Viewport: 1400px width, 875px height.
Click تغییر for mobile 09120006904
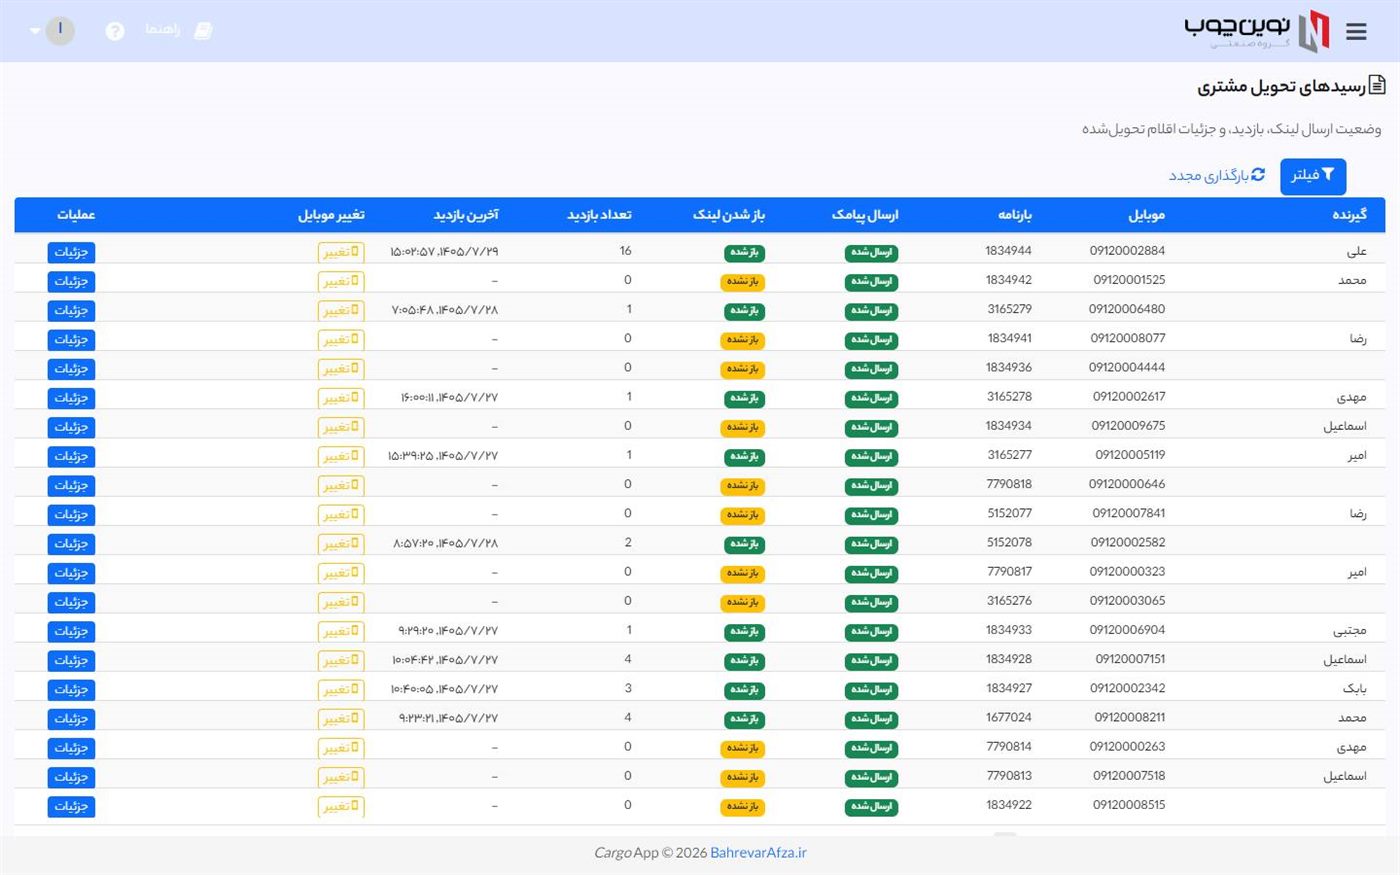pos(341,631)
